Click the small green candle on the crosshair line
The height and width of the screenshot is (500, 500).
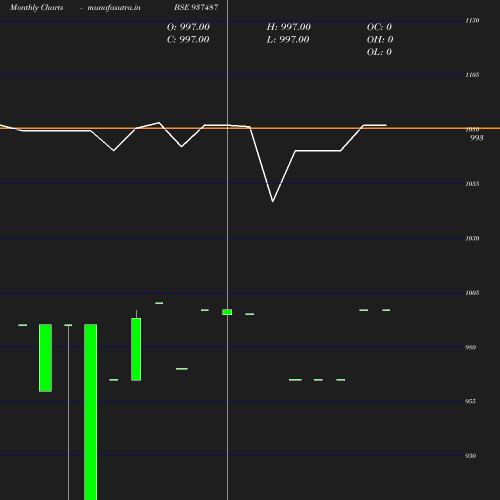pyautogui.click(x=227, y=312)
